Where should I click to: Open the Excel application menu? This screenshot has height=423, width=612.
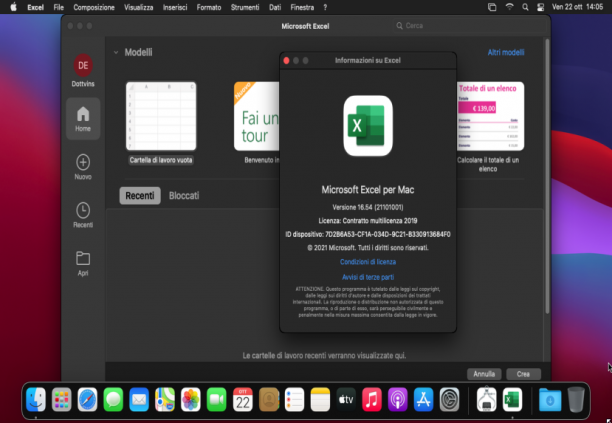[x=36, y=7]
